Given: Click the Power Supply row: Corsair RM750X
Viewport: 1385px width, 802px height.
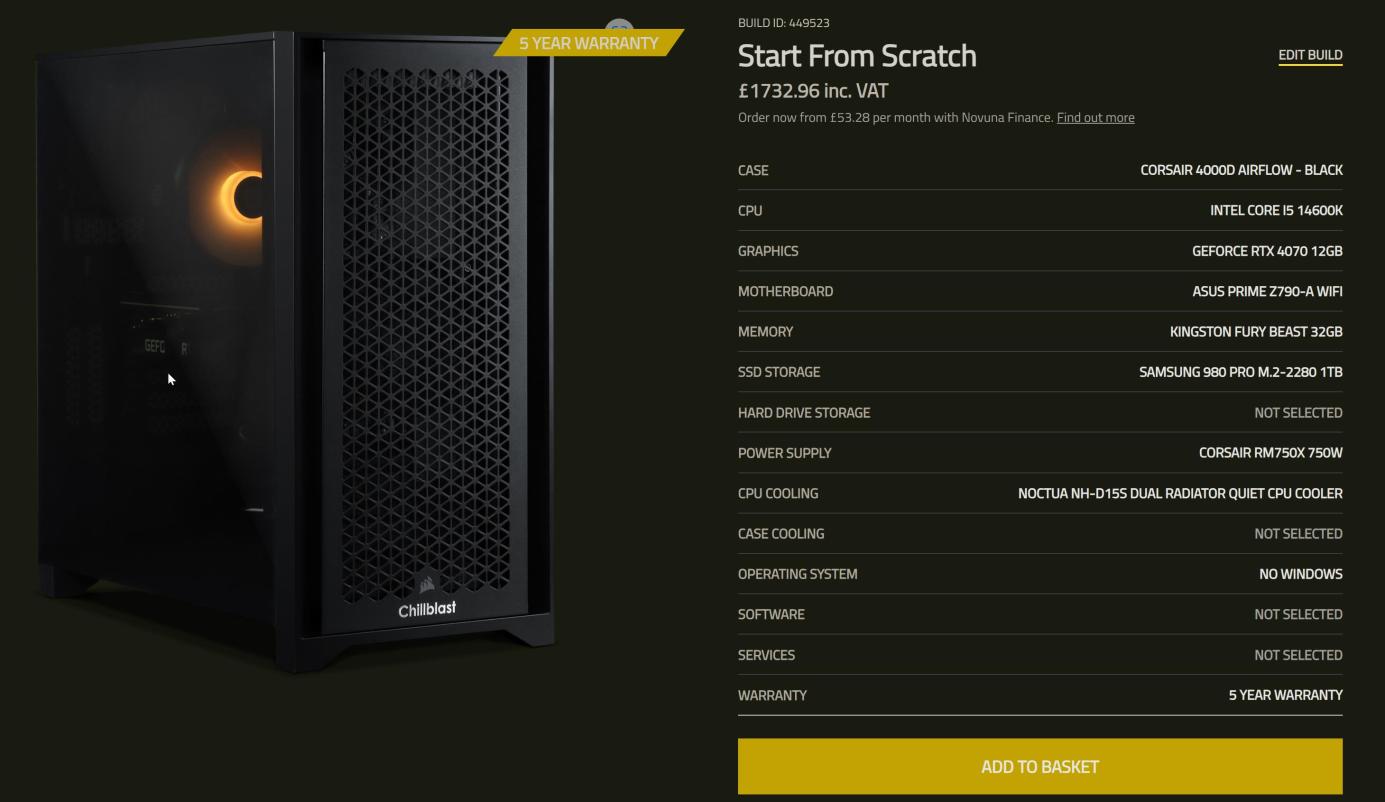Looking at the screenshot, I should [1040, 453].
